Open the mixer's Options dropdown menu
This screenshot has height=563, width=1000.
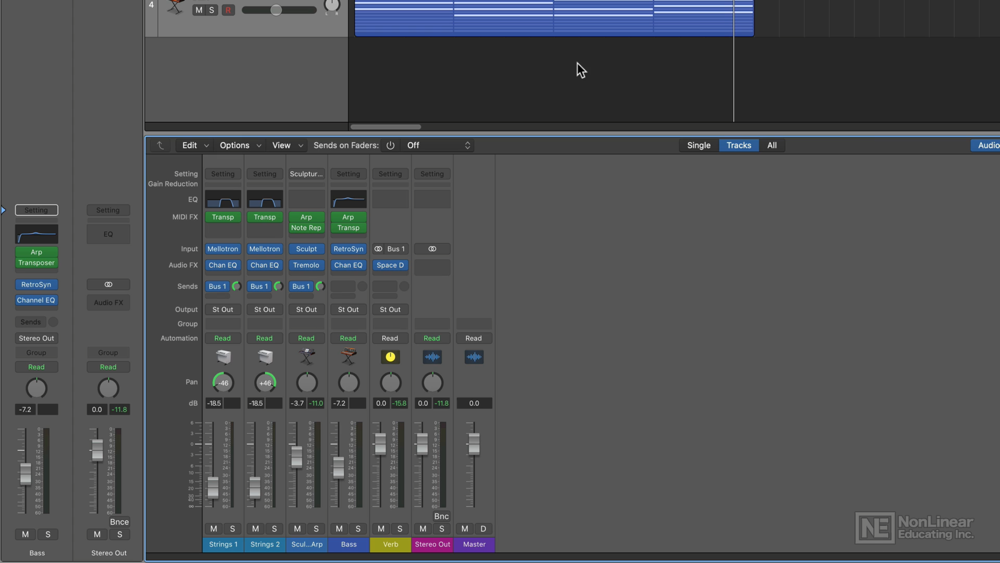(240, 146)
